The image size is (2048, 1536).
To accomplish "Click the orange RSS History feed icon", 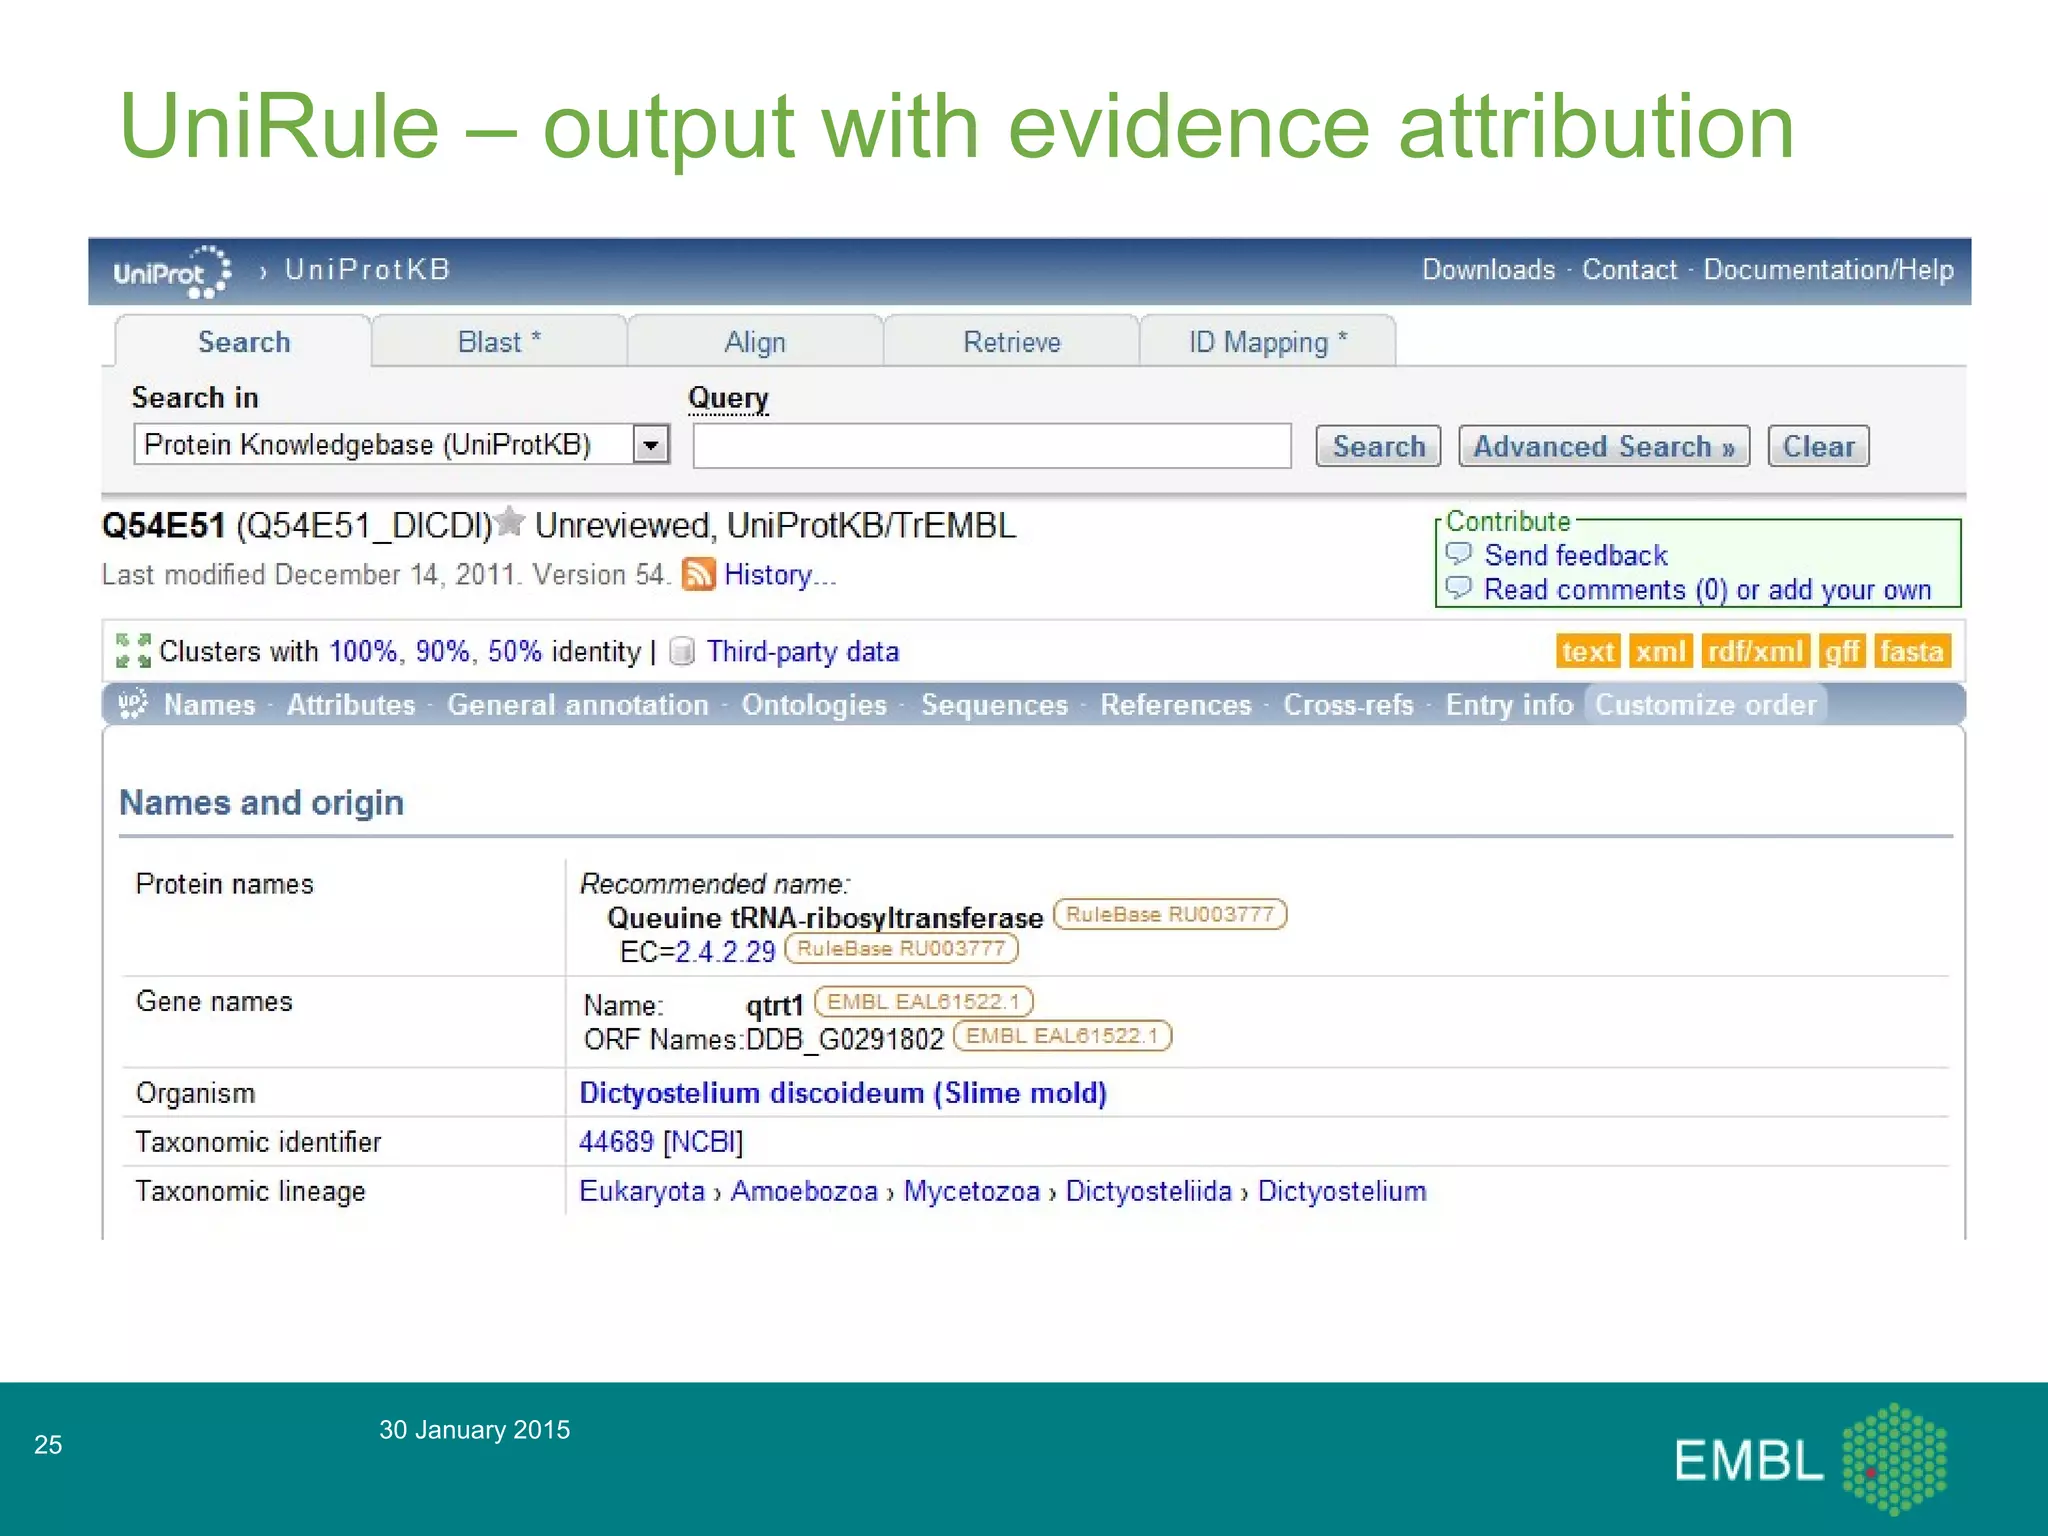I will [x=699, y=575].
